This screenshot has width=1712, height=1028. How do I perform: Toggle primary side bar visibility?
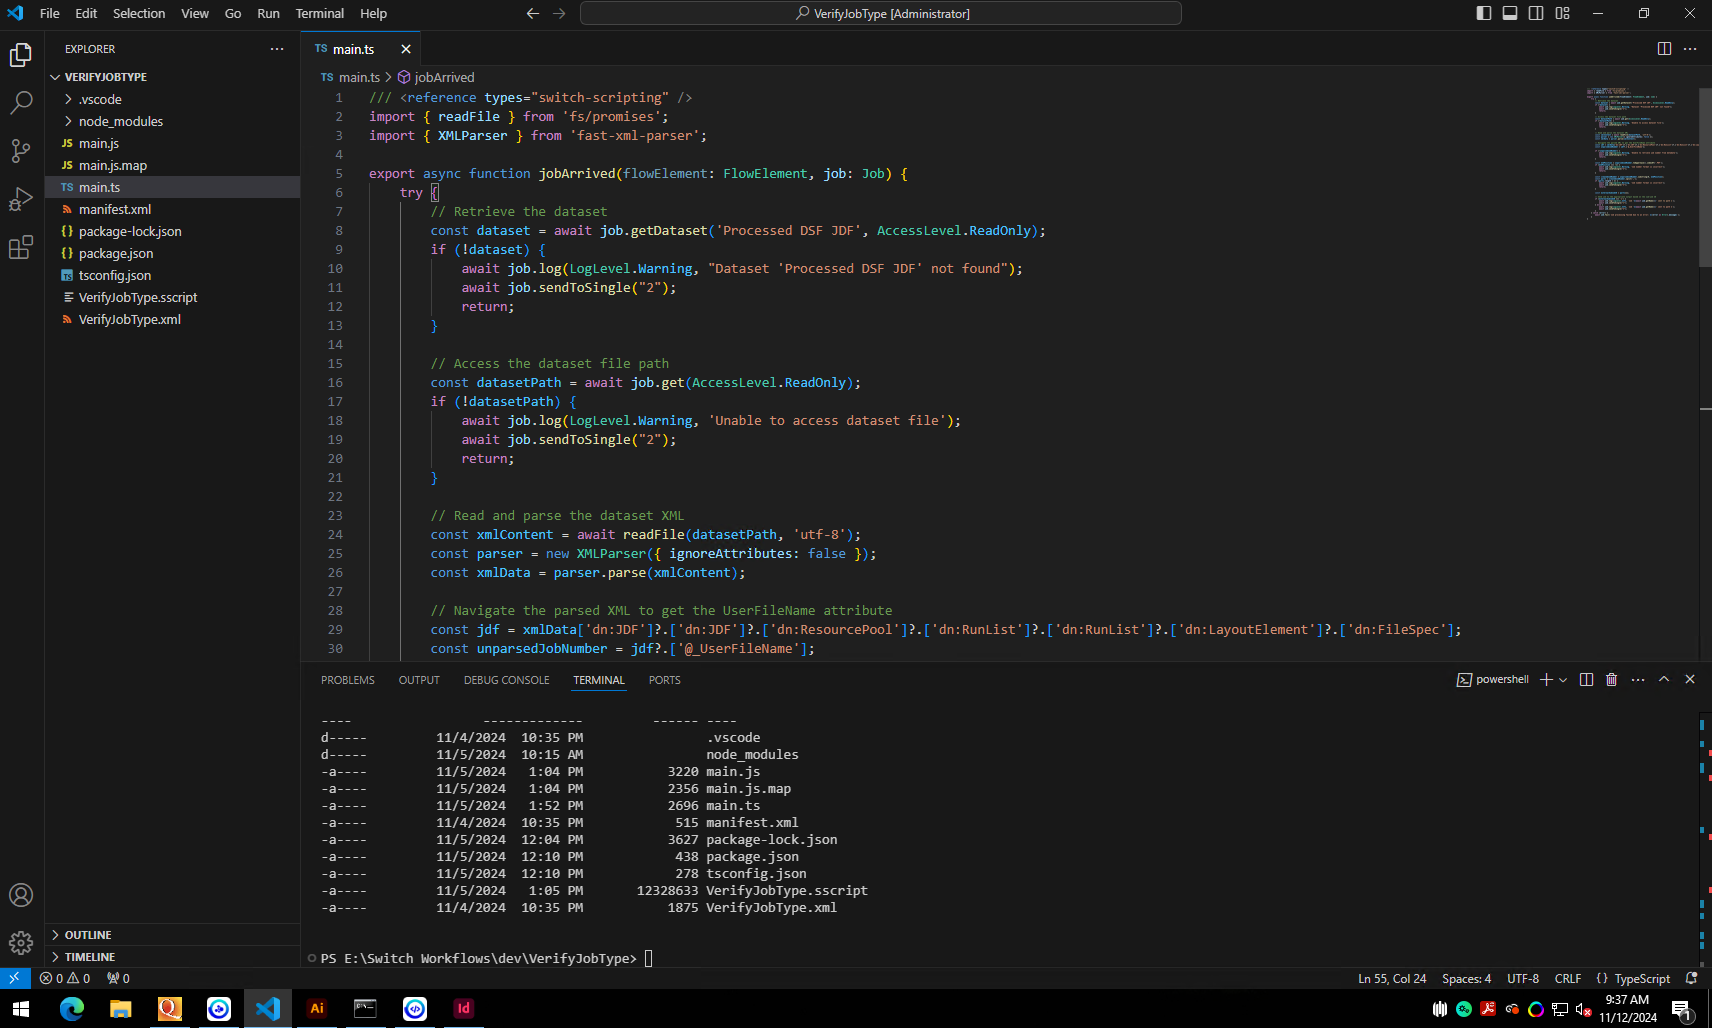pyautogui.click(x=1484, y=13)
